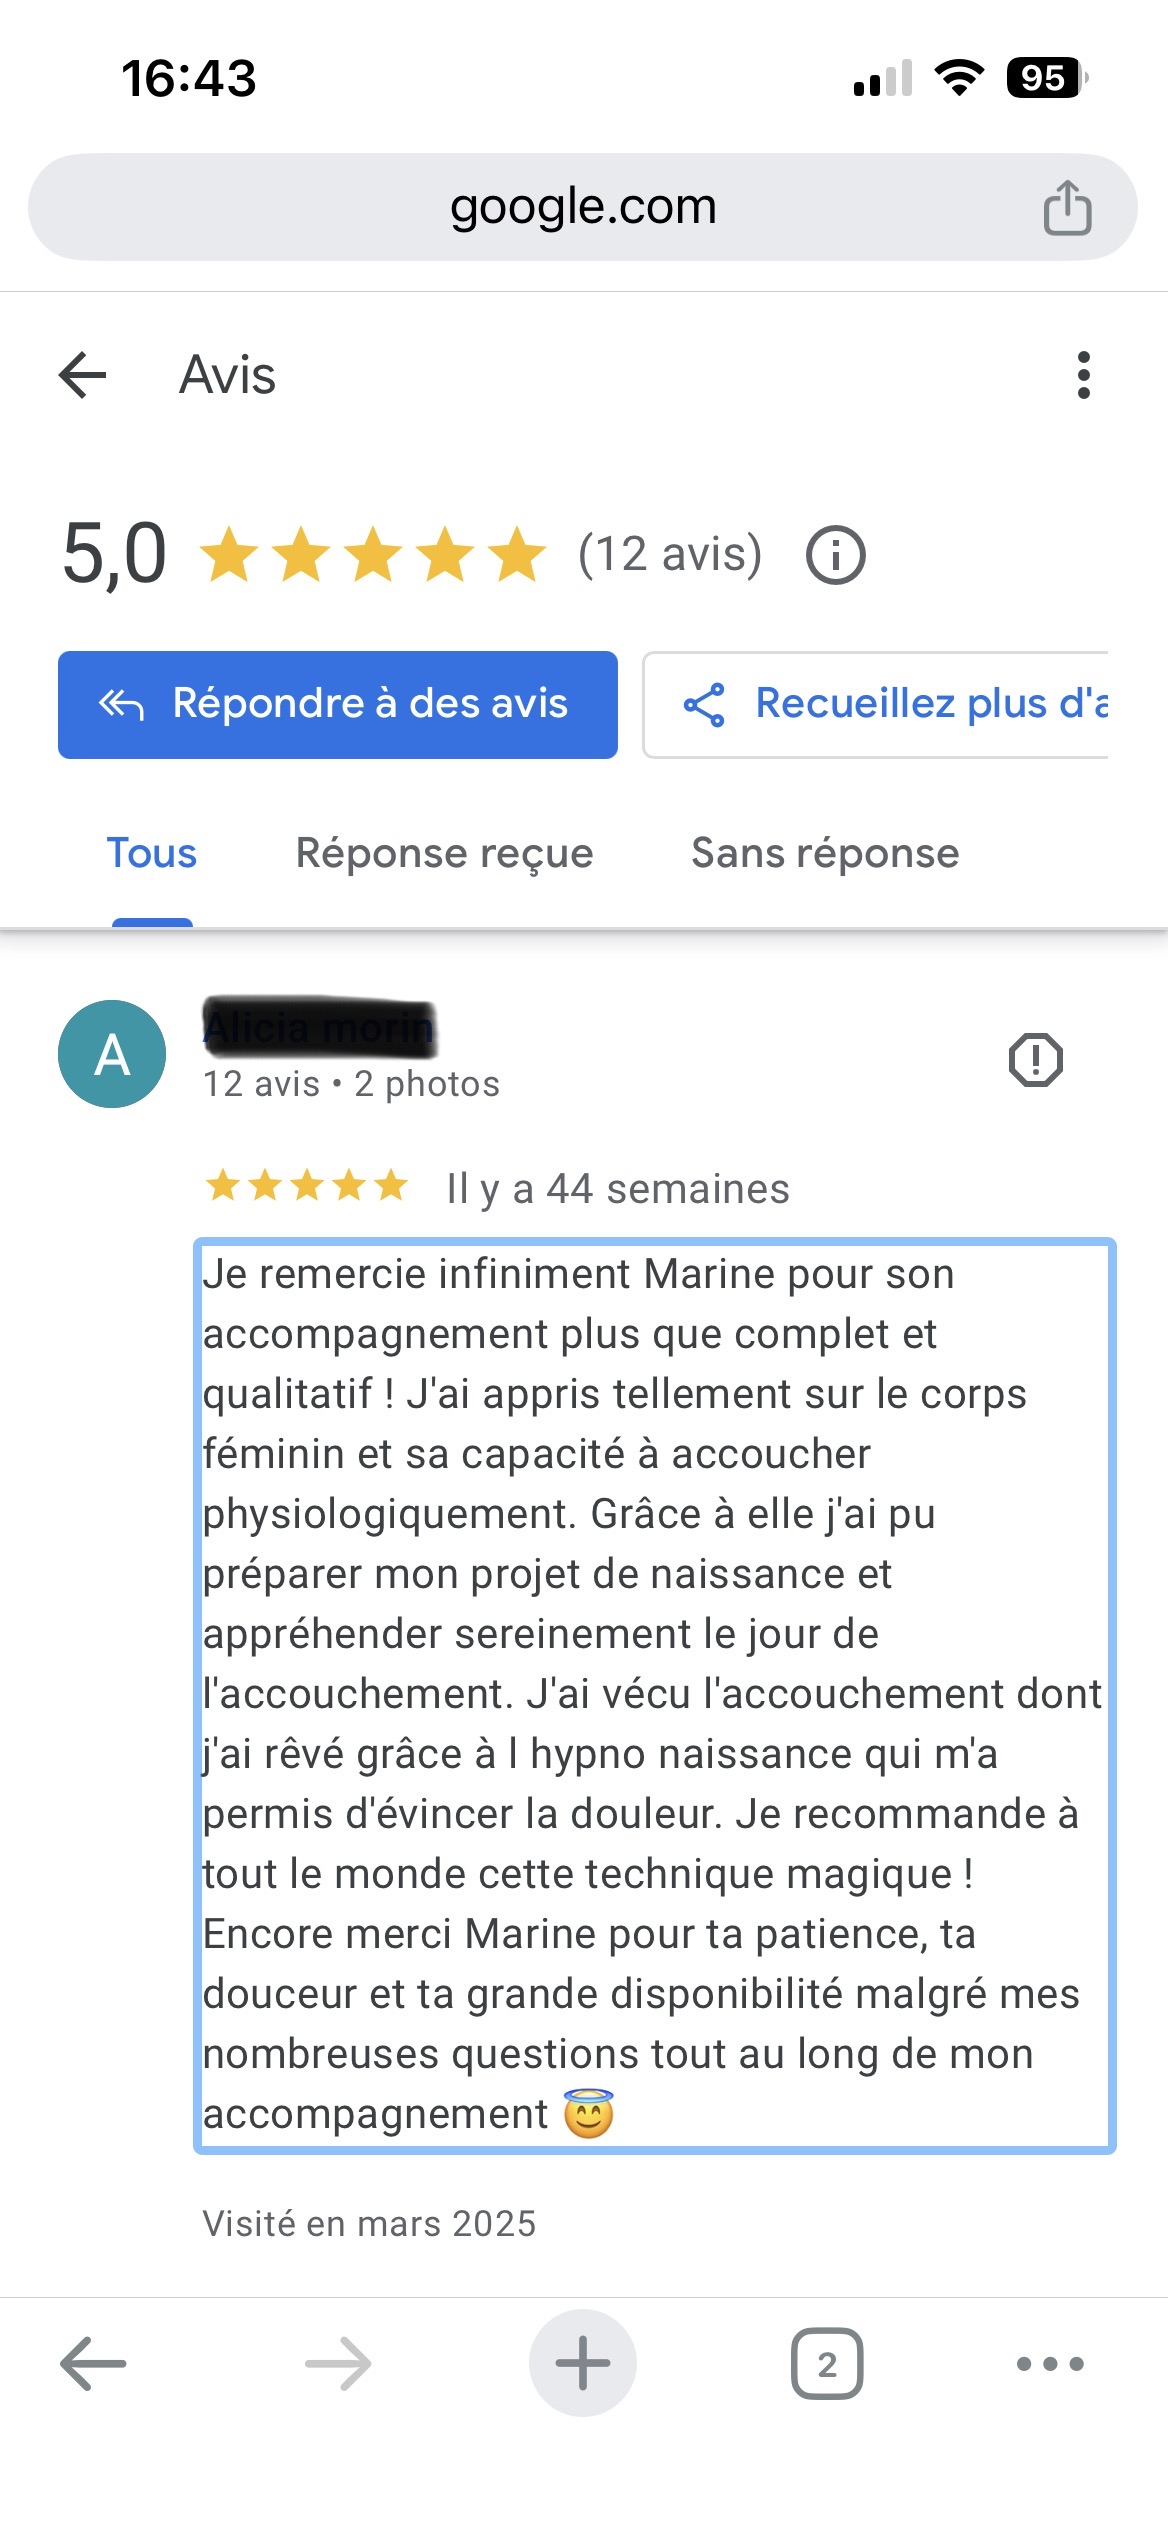The image size is (1168, 2532).
Task: Go back using the Avis header arrow
Action: click(x=83, y=376)
